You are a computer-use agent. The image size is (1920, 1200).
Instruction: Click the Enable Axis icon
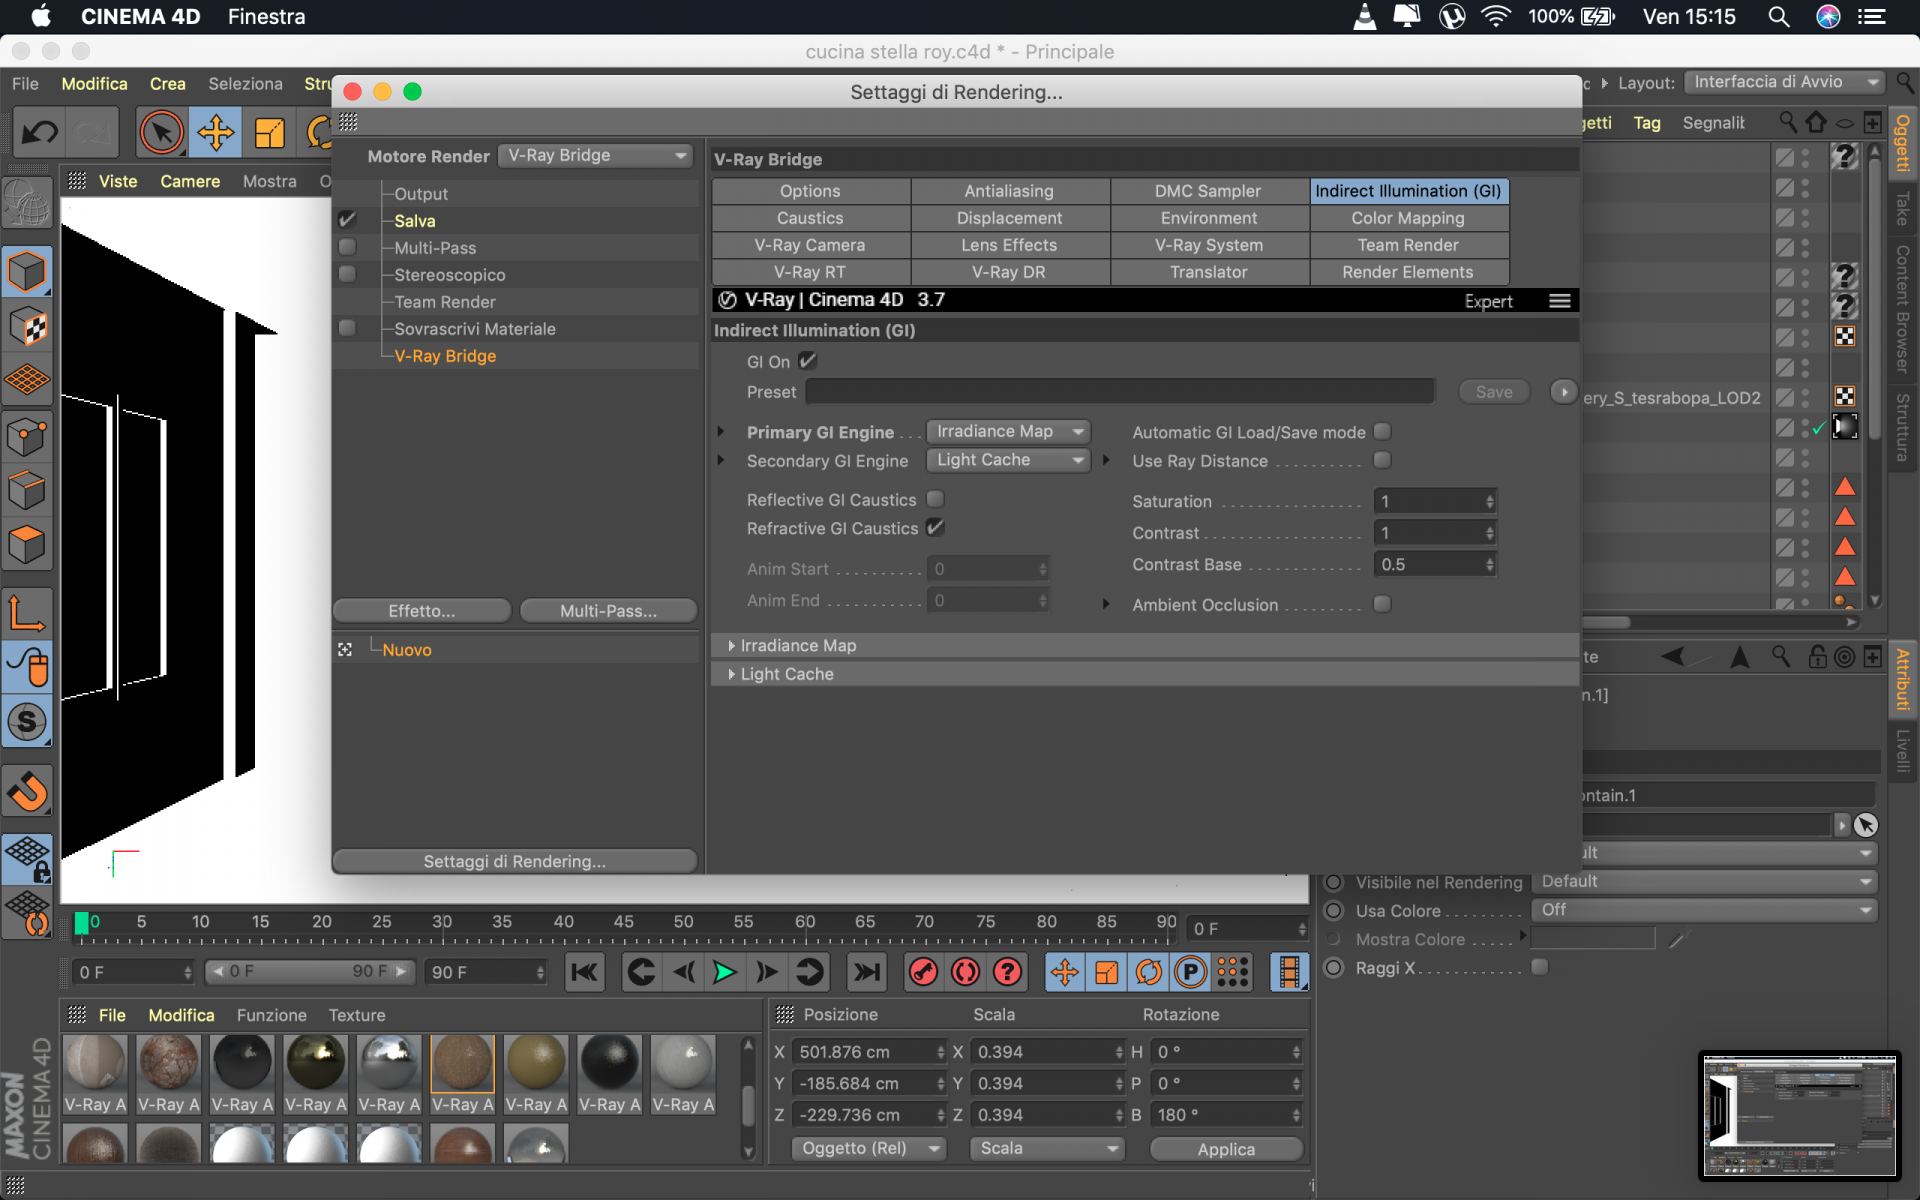pyautogui.click(x=27, y=612)
